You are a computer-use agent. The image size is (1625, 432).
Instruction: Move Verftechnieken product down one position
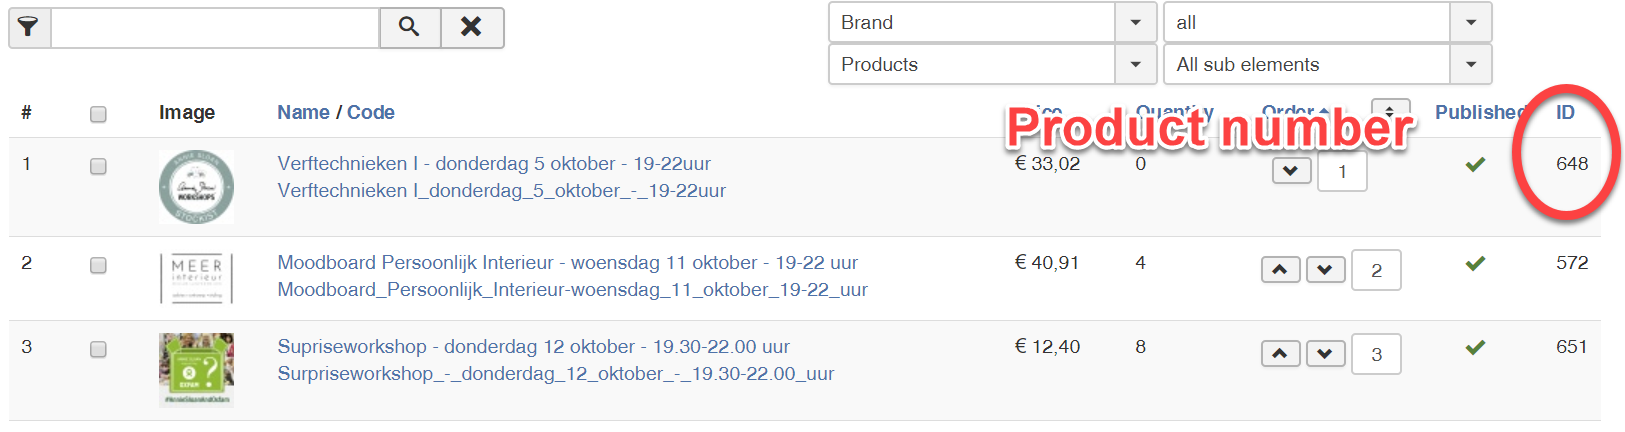(1291, 171)
